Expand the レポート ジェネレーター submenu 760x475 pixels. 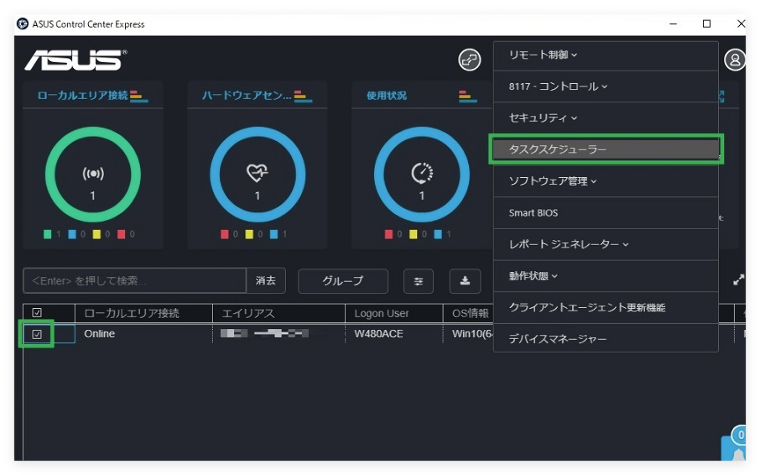[606, 244]
